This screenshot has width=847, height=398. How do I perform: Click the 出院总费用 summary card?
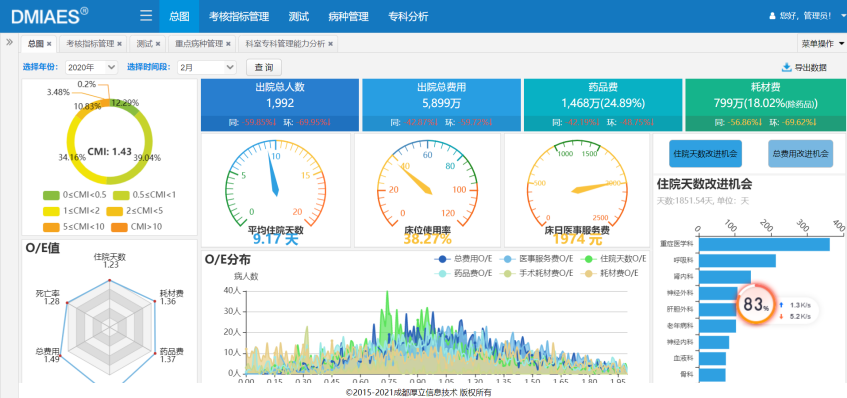coord(441,105)
